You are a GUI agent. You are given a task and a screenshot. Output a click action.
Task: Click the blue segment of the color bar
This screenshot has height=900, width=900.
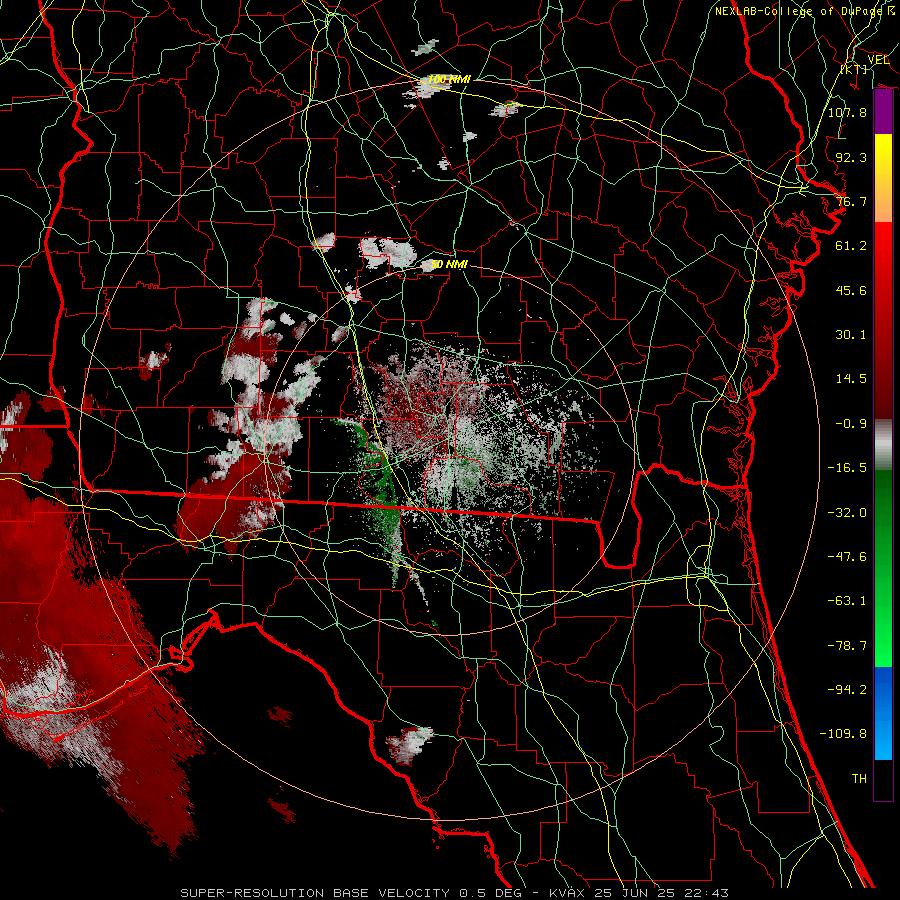[x=883, y=713]
